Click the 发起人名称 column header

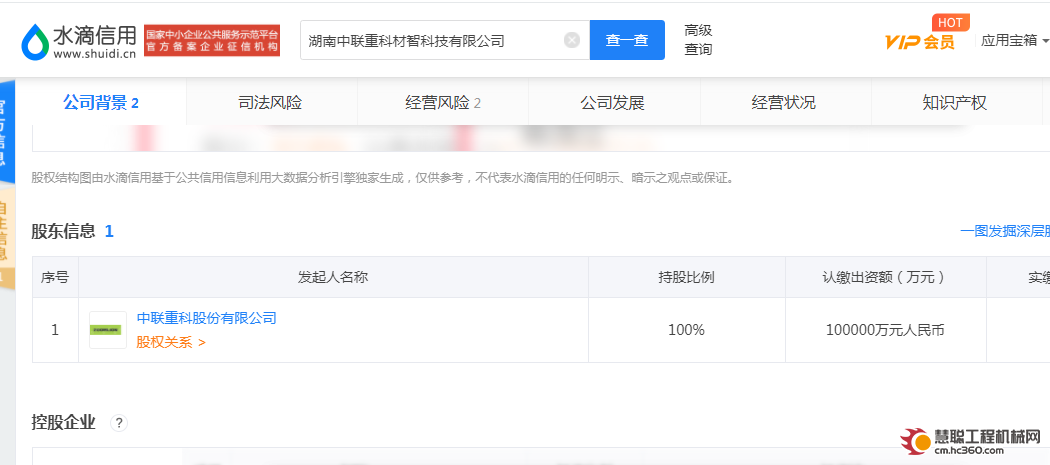coord(333,277)
